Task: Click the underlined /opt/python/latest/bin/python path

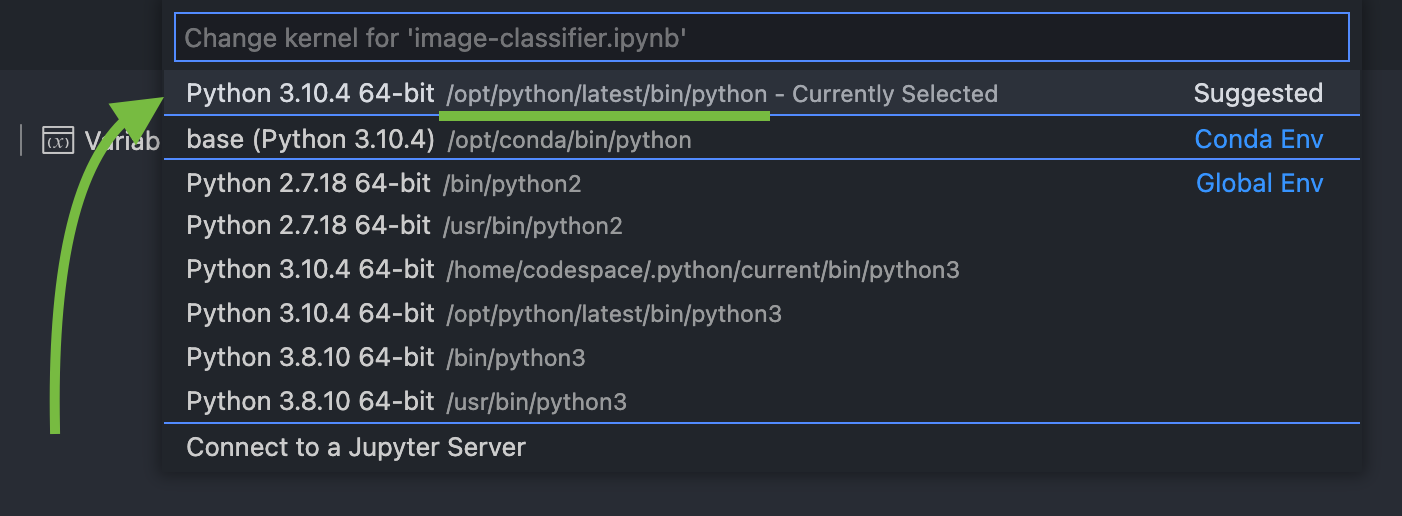Action: click(x=606, y=95)
